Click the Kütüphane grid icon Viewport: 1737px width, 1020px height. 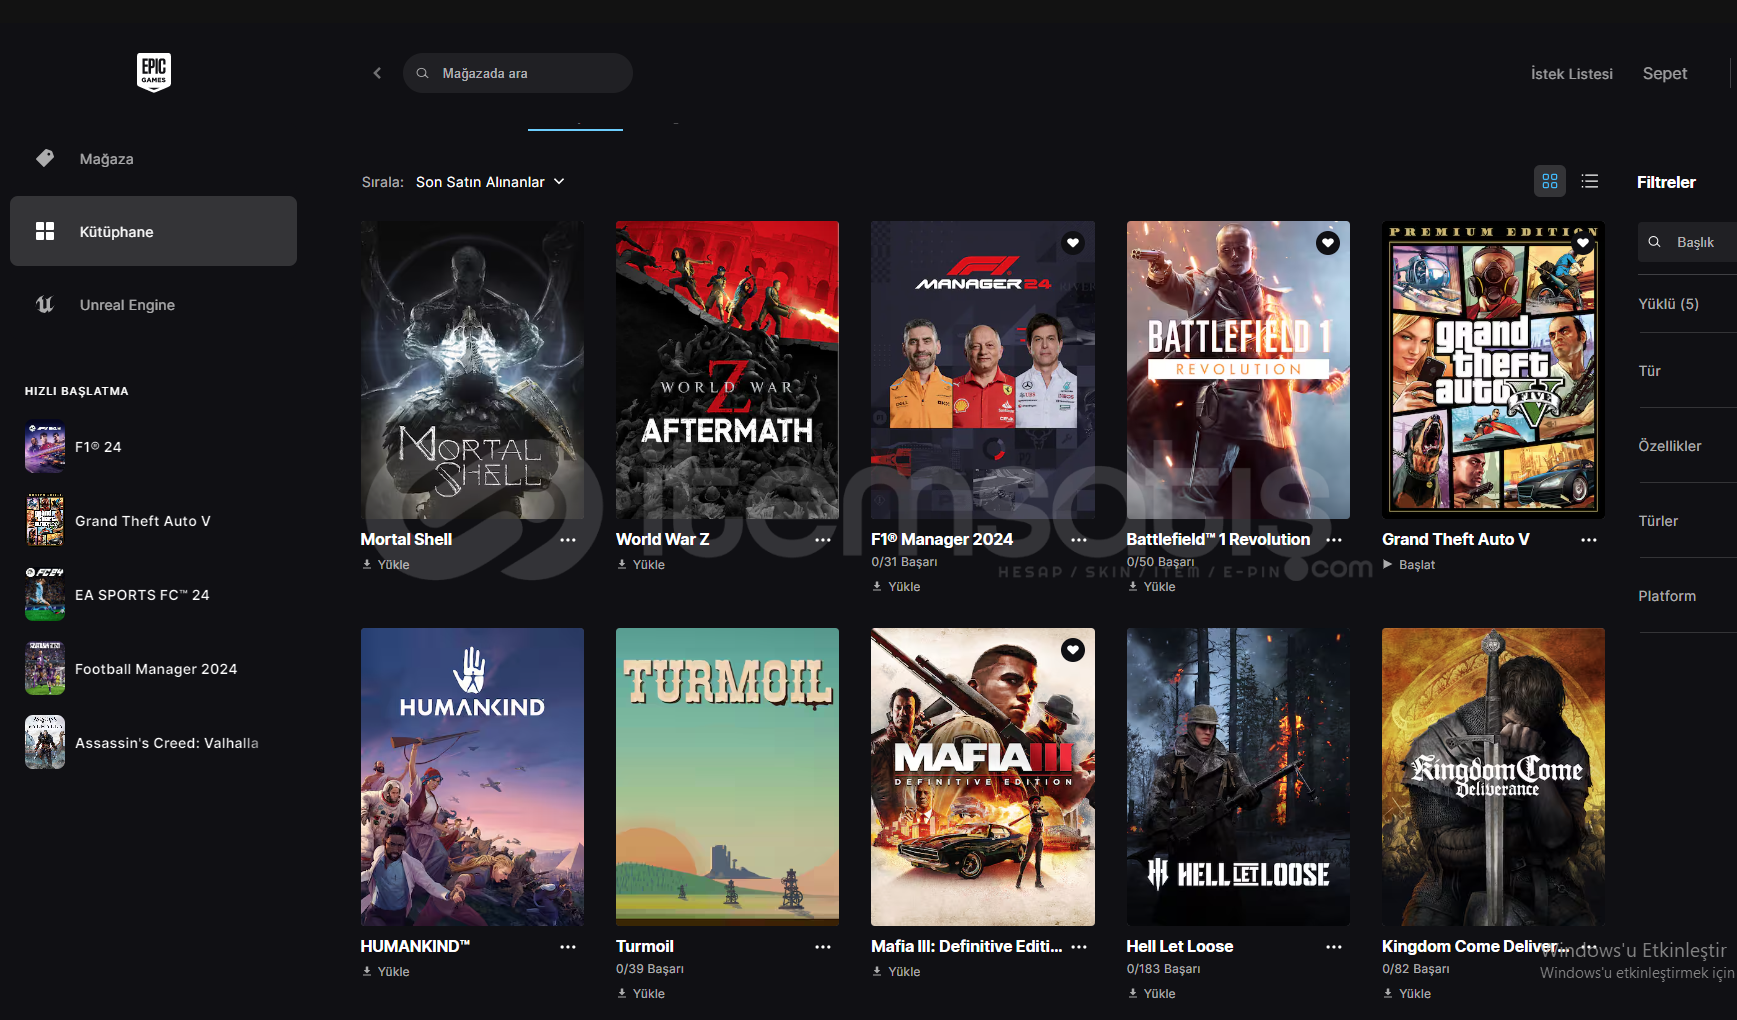coord(45,231)
